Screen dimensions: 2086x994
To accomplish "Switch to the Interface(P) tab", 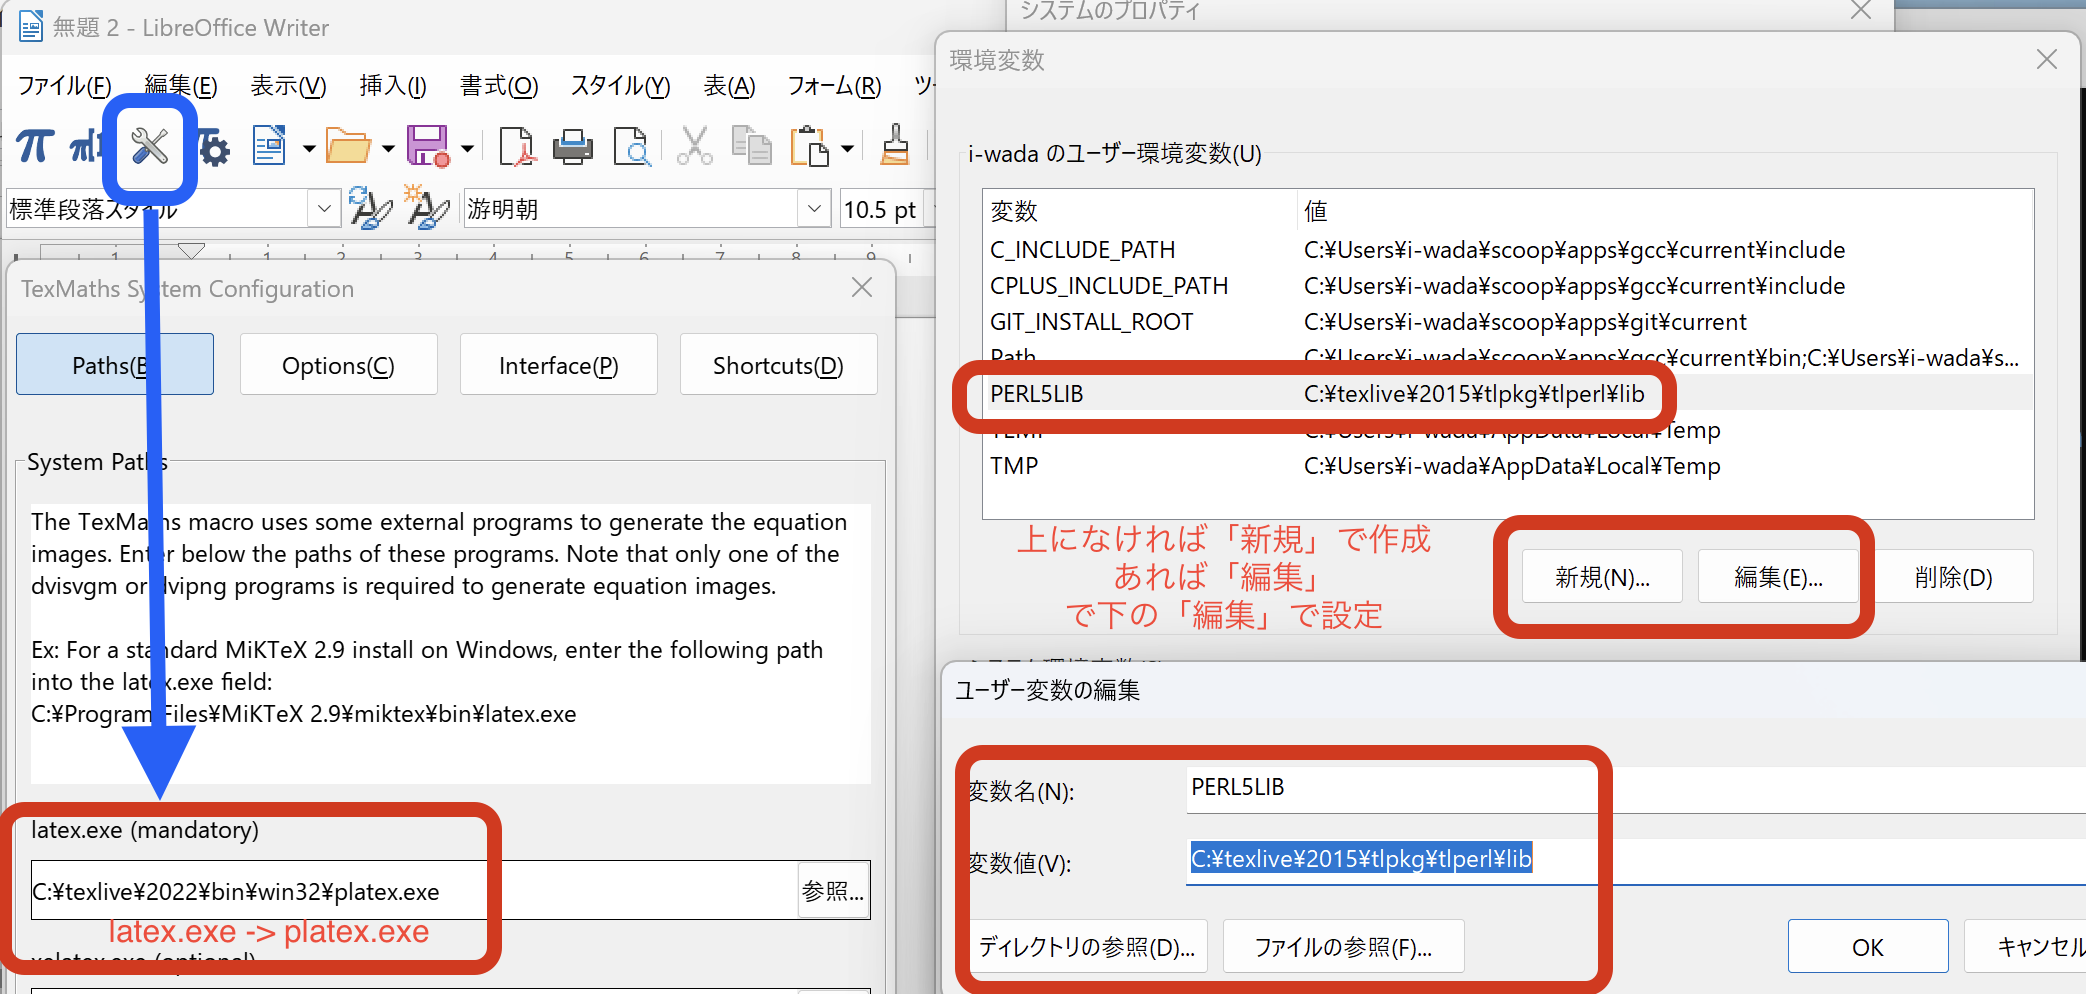I will pos(558,365).
